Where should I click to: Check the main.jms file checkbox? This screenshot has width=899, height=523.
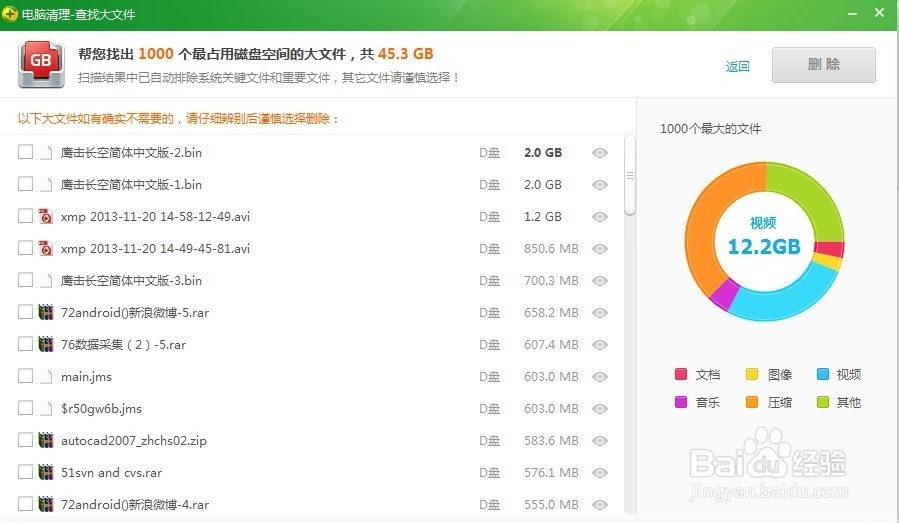pos(25,376)
